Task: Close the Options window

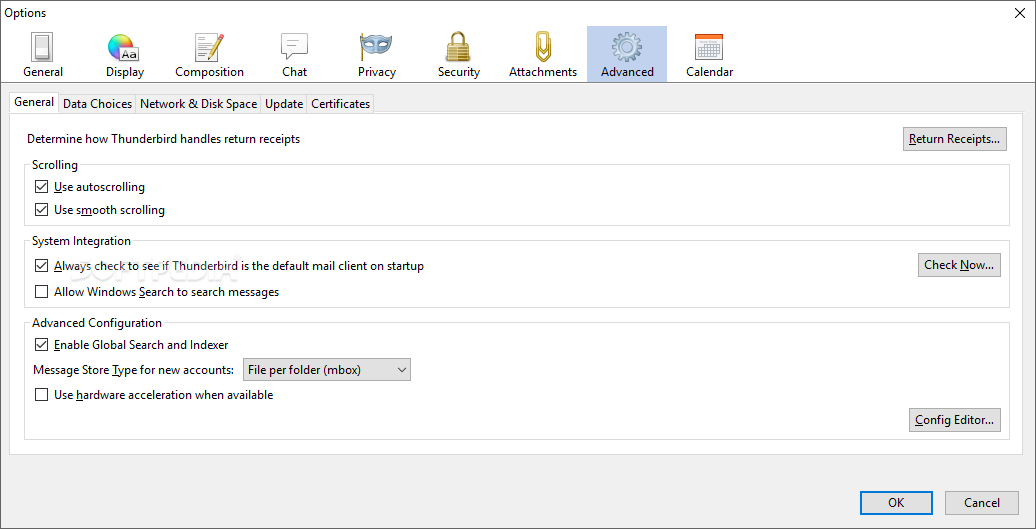Action: (1020, 13)
